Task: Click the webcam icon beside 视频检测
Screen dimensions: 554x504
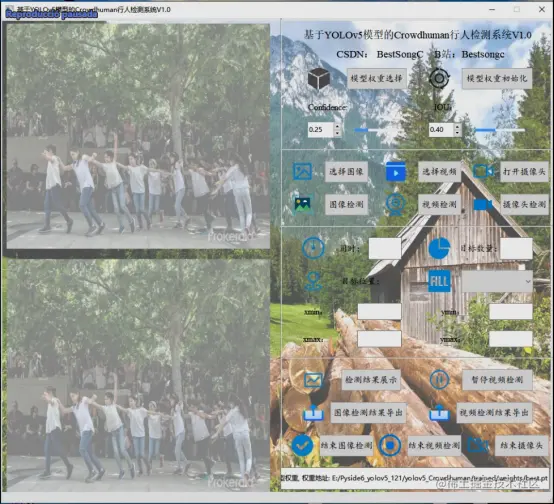Action: pos(396,204)
